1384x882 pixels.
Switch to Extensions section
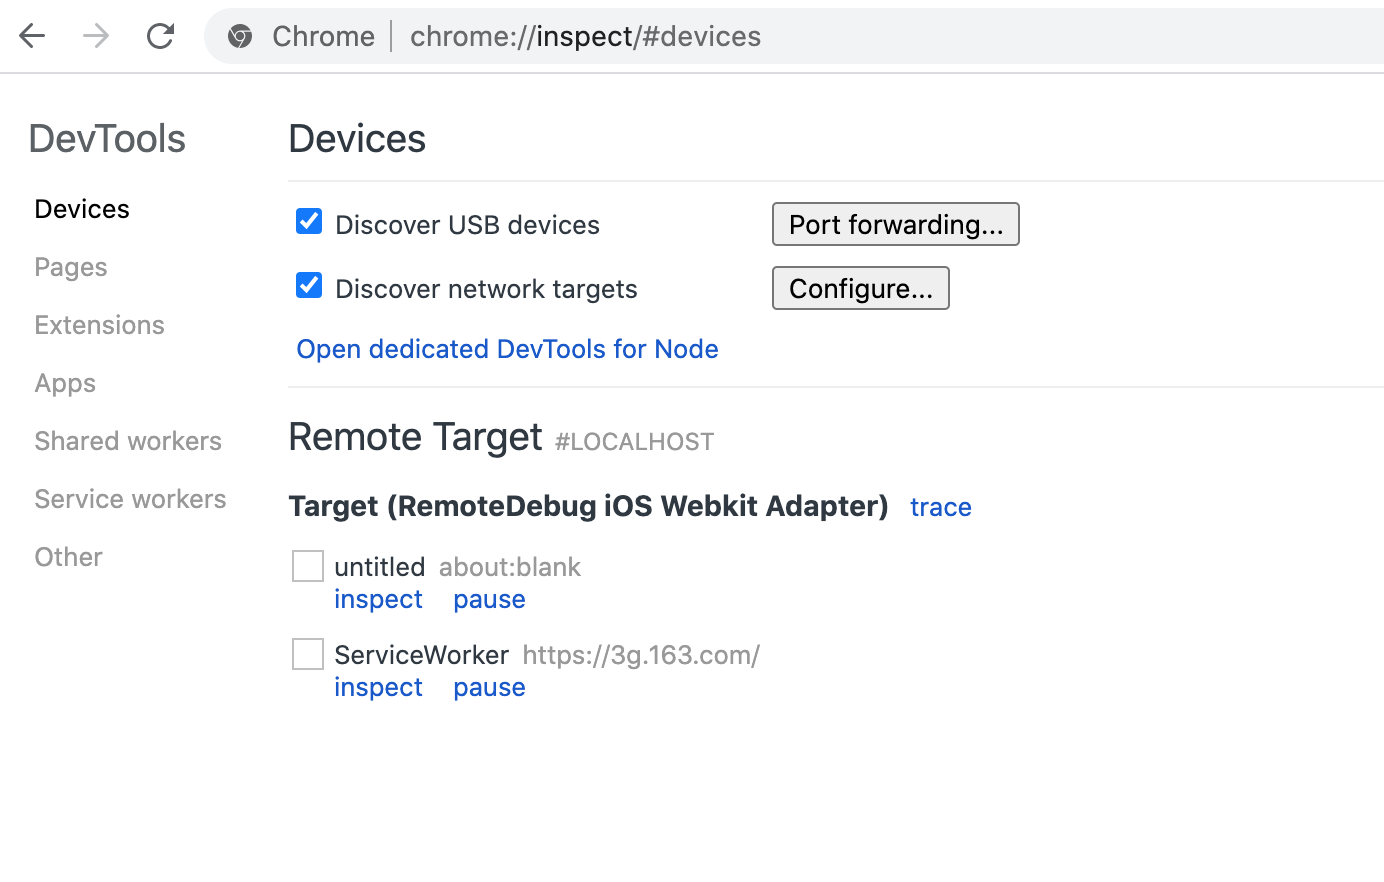pos(99,325)
